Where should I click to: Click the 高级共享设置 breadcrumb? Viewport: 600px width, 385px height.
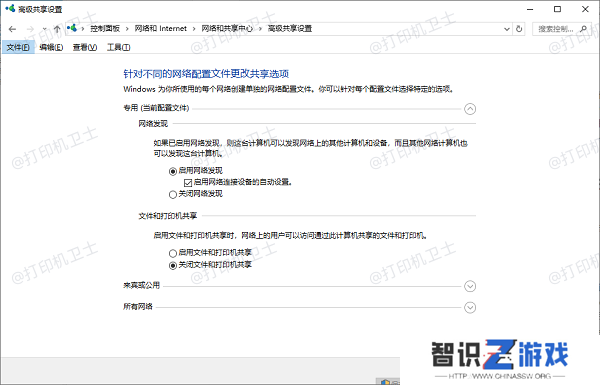coord(290,29)
